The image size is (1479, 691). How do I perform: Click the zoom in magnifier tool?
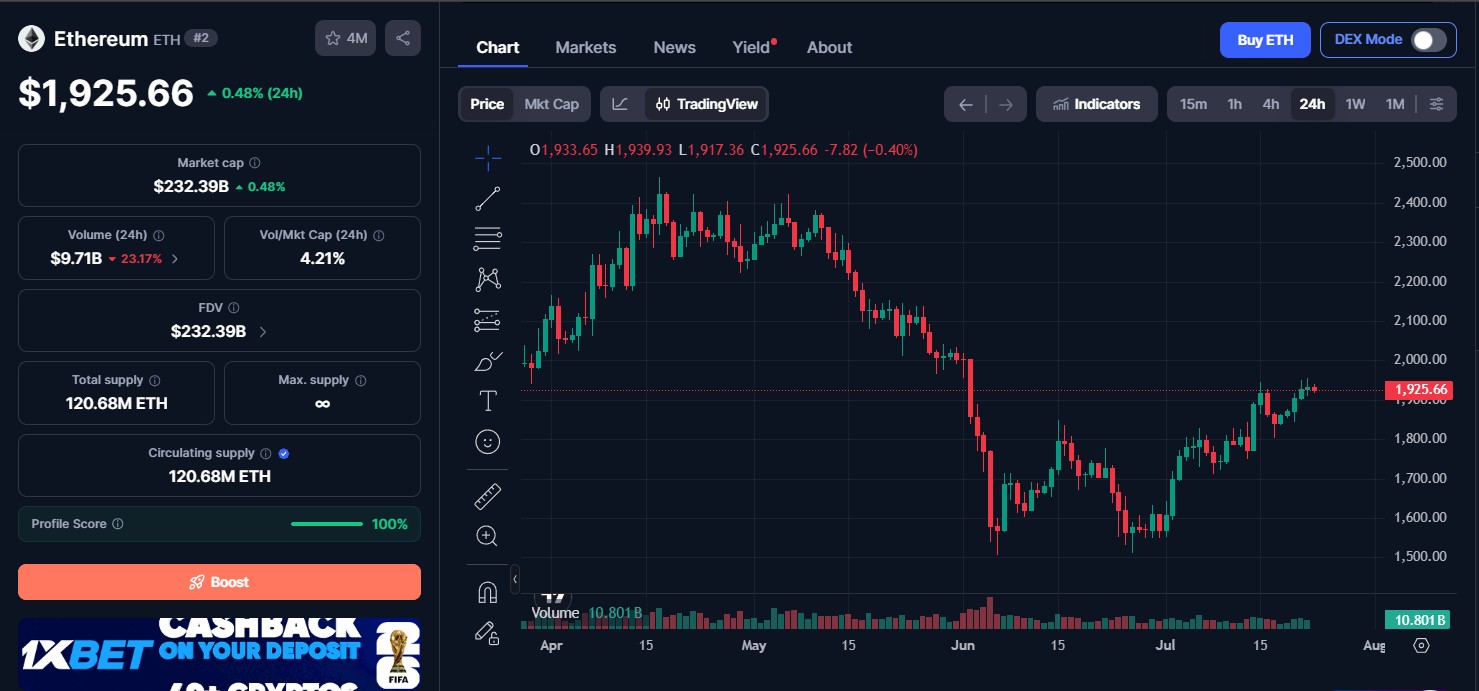(x=488, y=536)
